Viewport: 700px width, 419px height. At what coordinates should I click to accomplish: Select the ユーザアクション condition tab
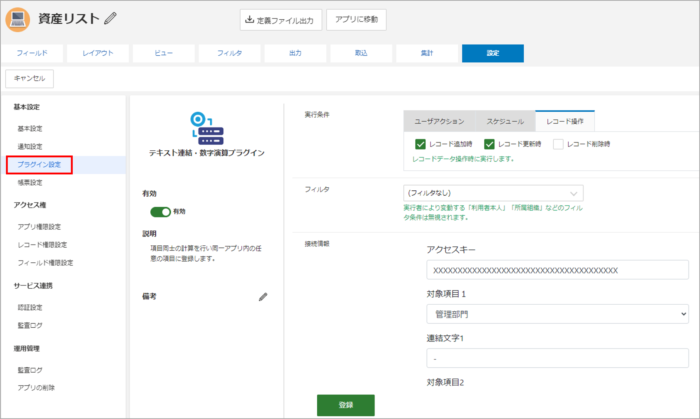[x=439, y=121]
